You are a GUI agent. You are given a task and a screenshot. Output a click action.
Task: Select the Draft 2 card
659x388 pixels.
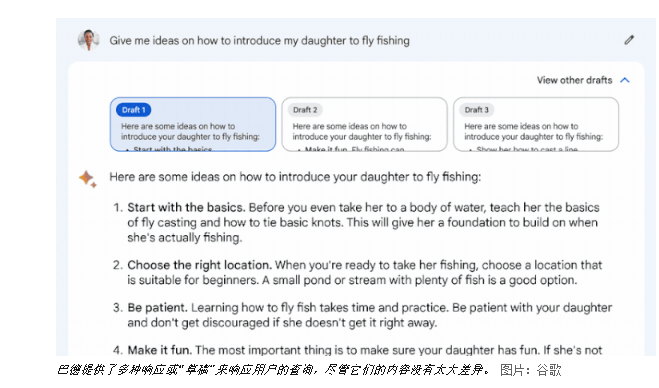coord(364,124)
